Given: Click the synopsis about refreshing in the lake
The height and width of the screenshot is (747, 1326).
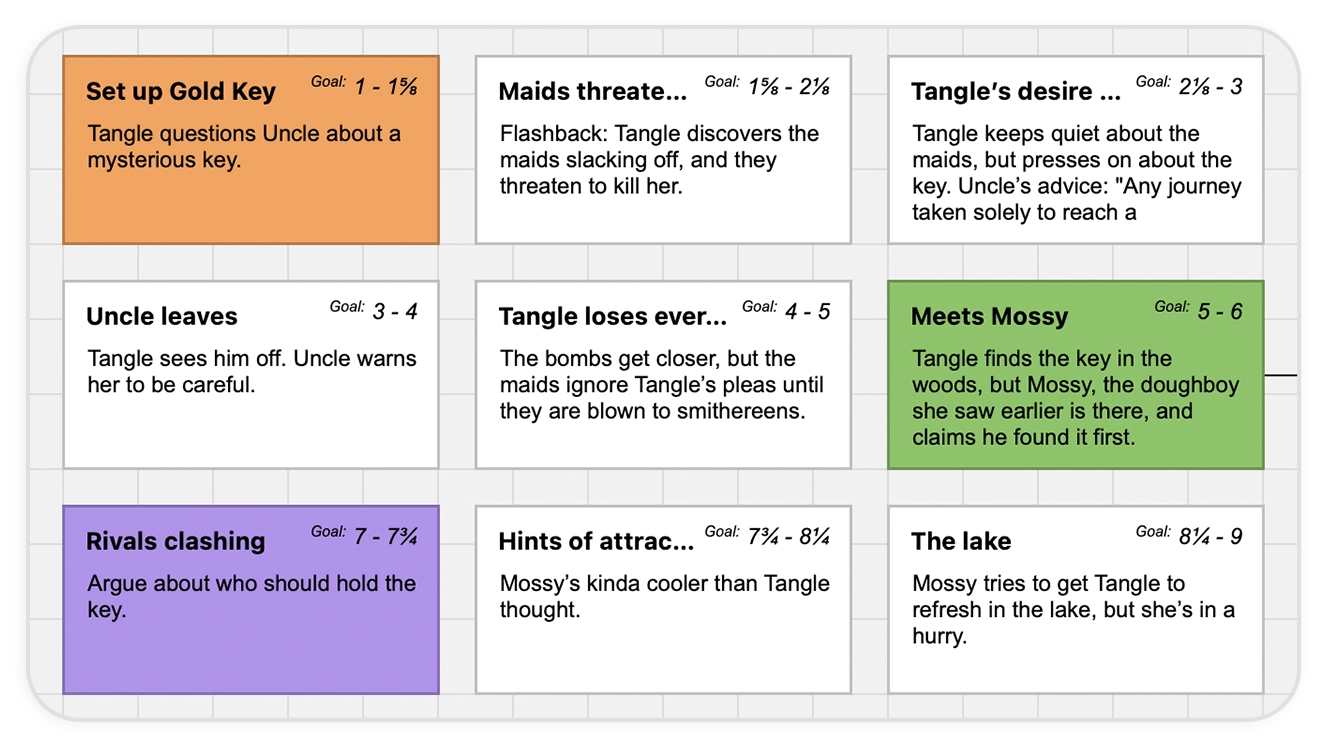Looking at the screenshot, I should coord(1073,609).
